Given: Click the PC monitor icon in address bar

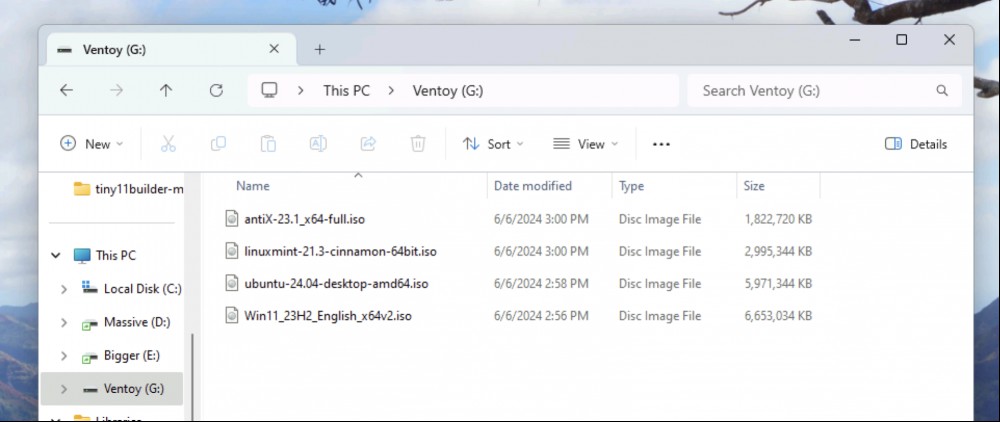Looking at the screenshot, I should [269, 90].
